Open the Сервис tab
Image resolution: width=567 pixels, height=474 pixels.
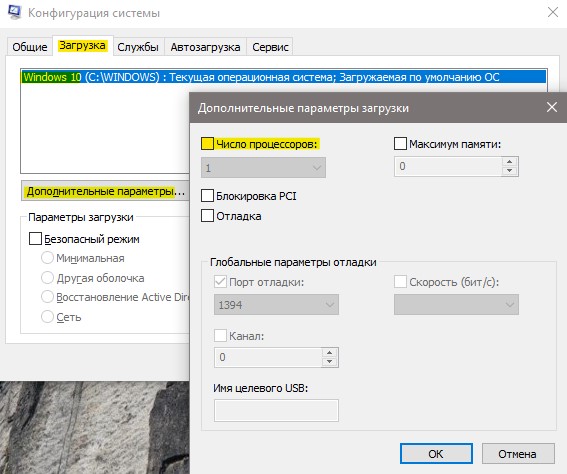[270, 47]
